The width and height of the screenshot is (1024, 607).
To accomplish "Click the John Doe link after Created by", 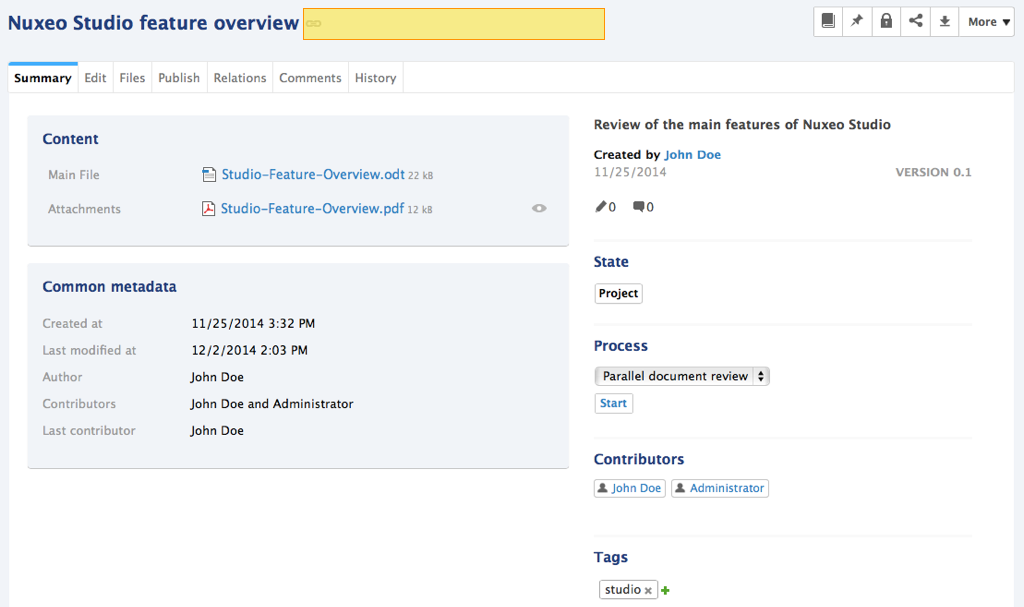I will pos(692,155).
